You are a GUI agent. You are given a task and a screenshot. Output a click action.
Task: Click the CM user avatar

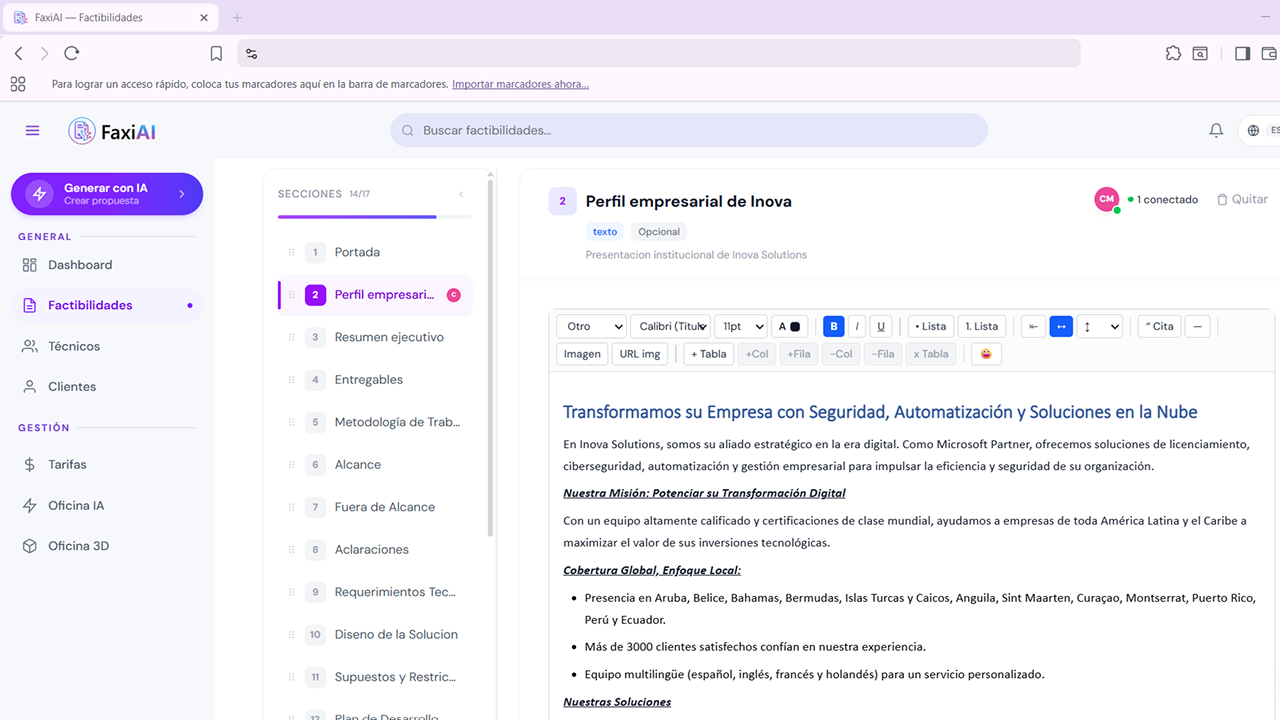point(1107,199)
